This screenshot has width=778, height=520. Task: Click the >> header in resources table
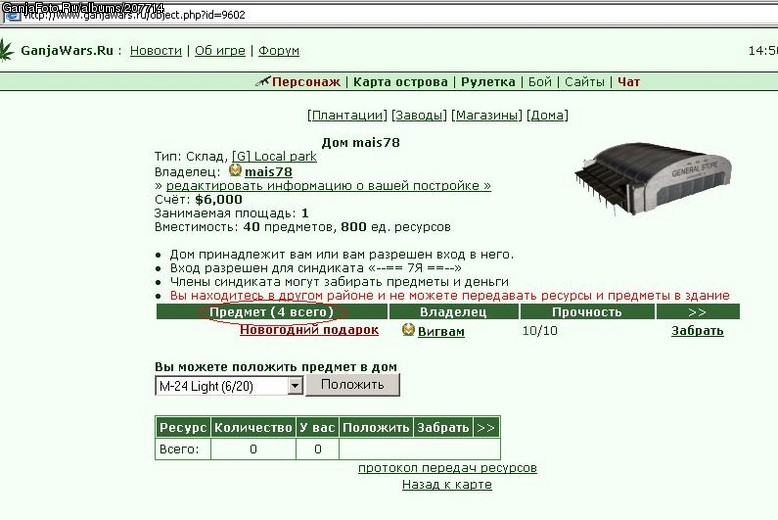click(486, 428)
